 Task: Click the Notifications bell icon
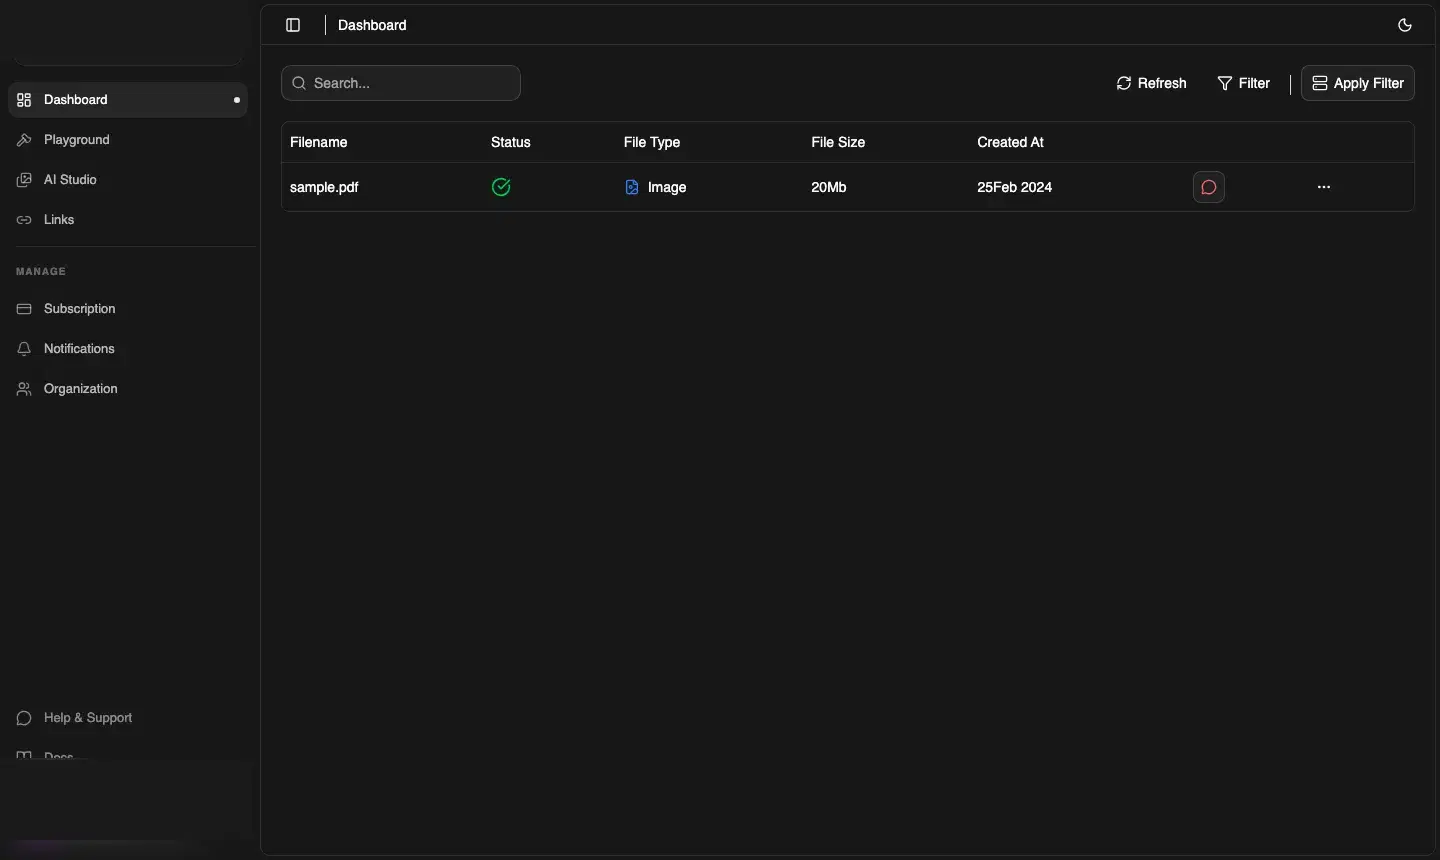click(24, 349)
